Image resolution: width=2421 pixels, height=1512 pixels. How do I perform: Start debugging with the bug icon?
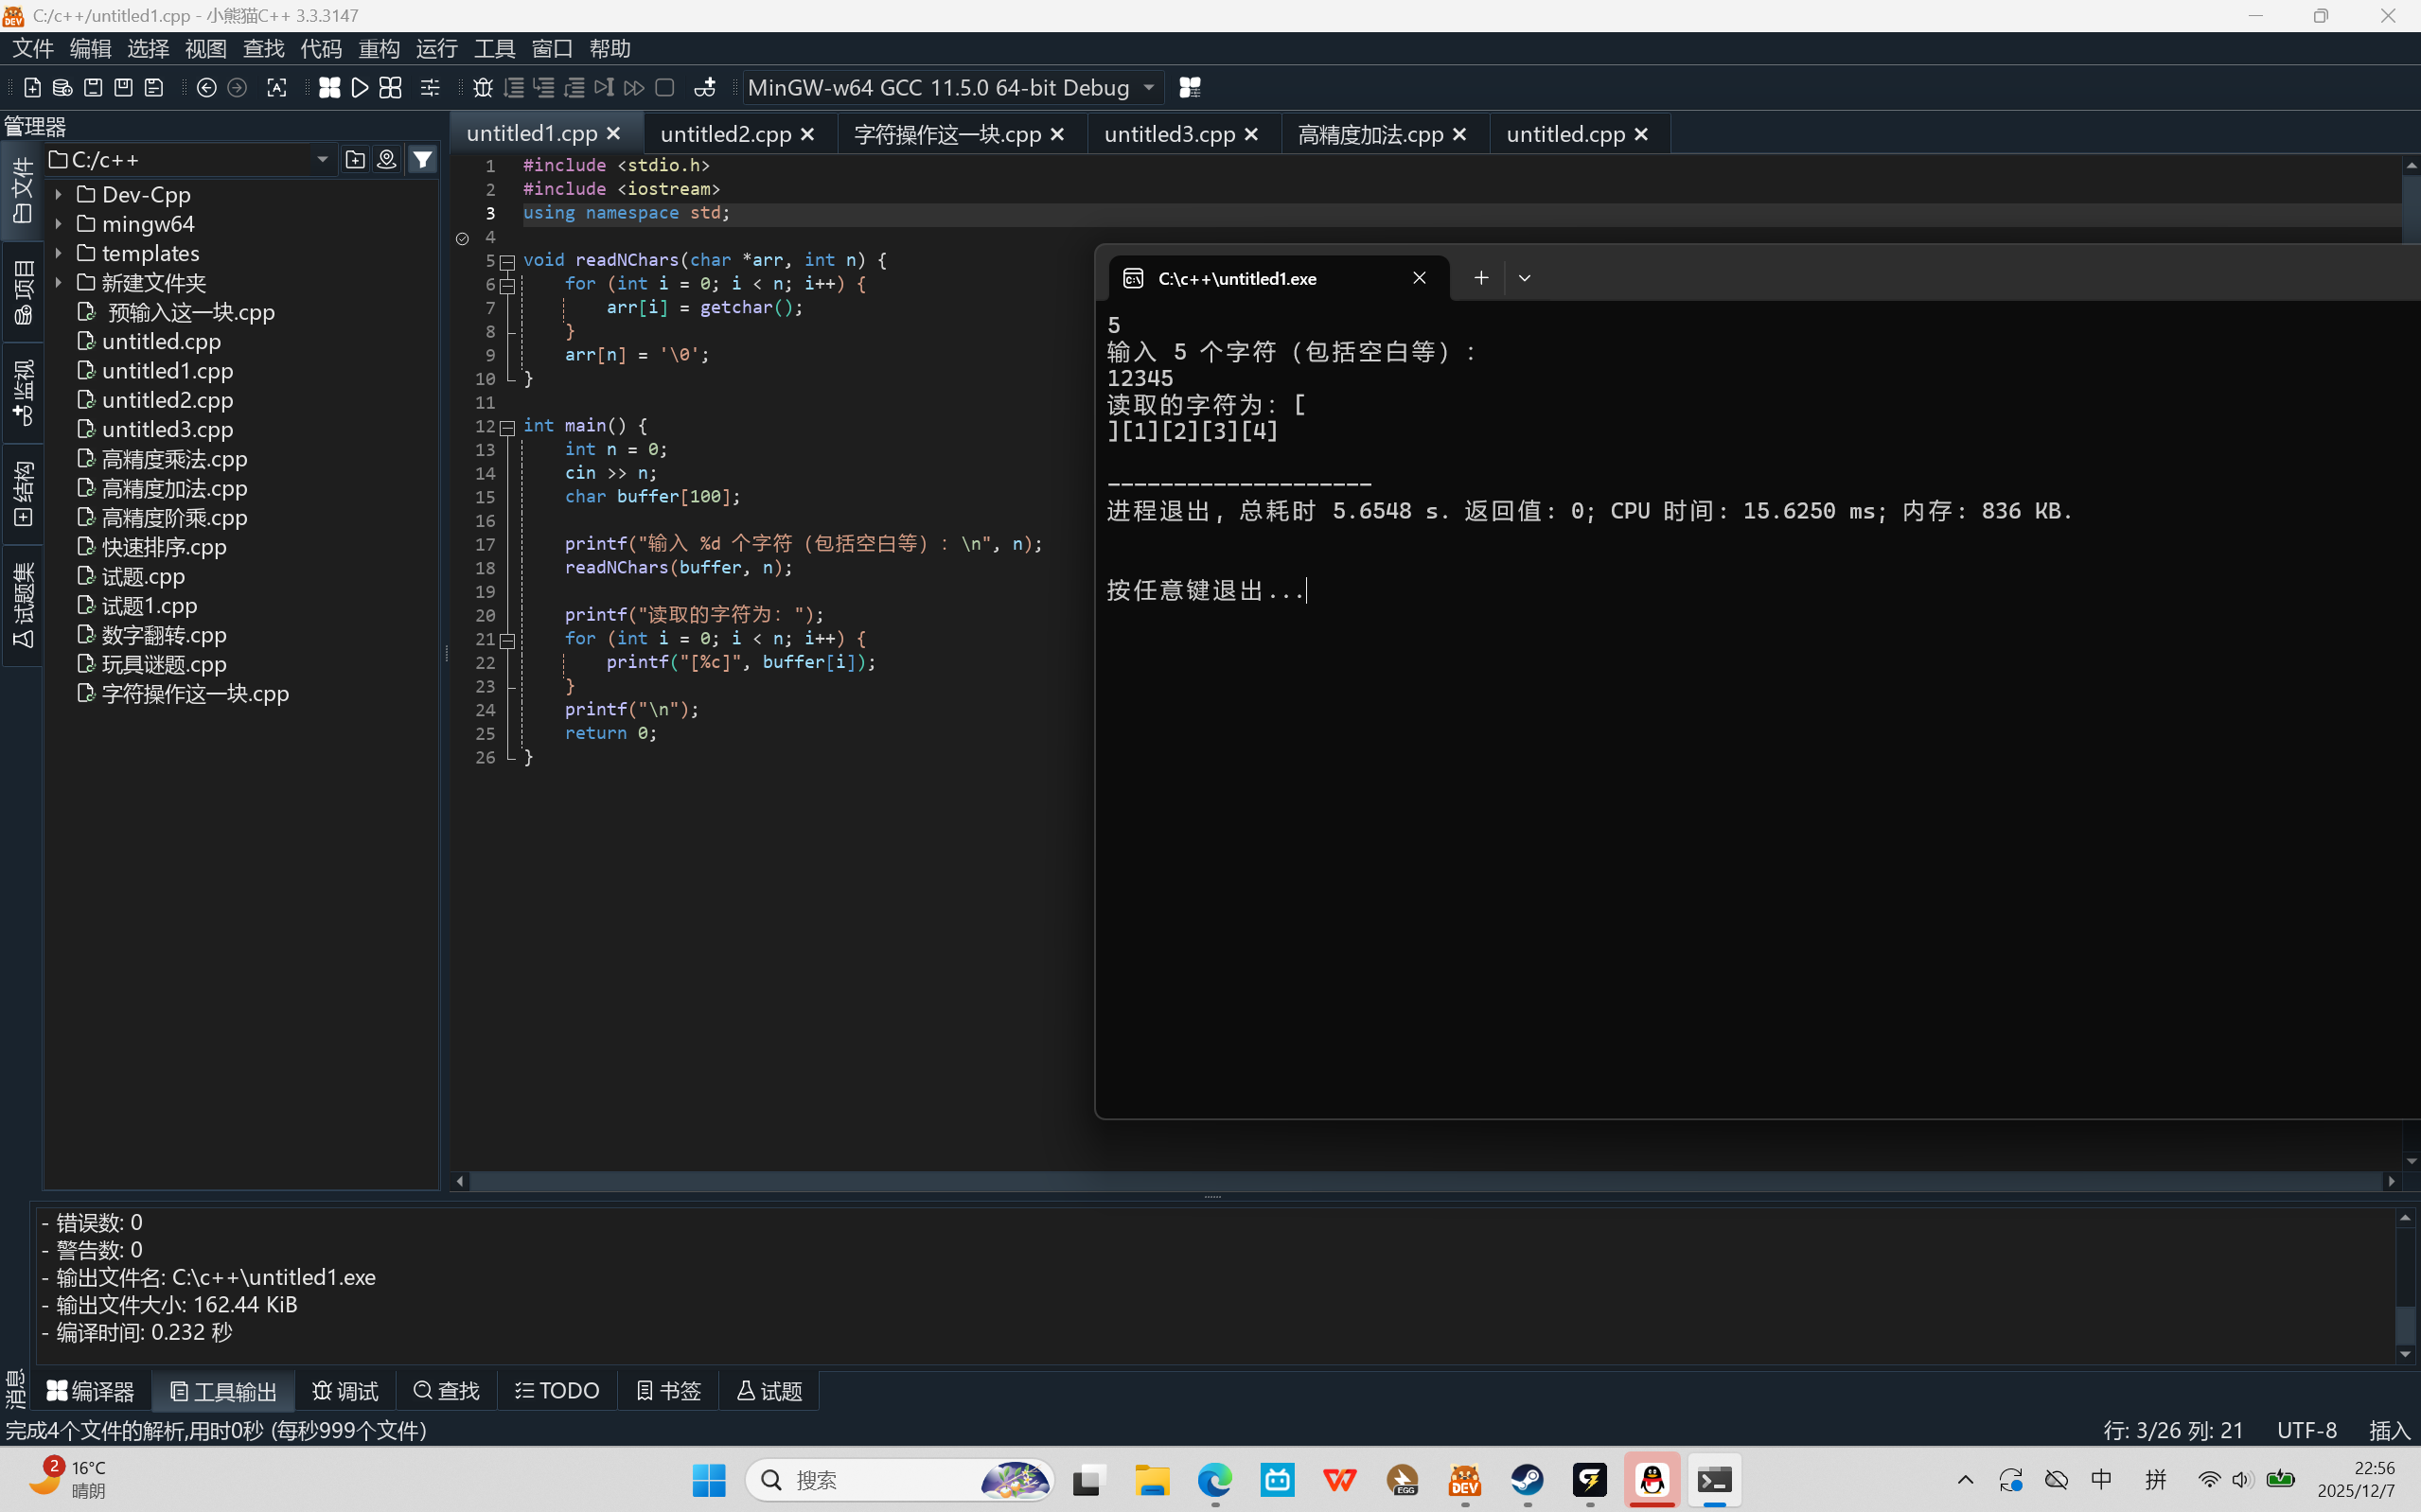coord(483,88)
